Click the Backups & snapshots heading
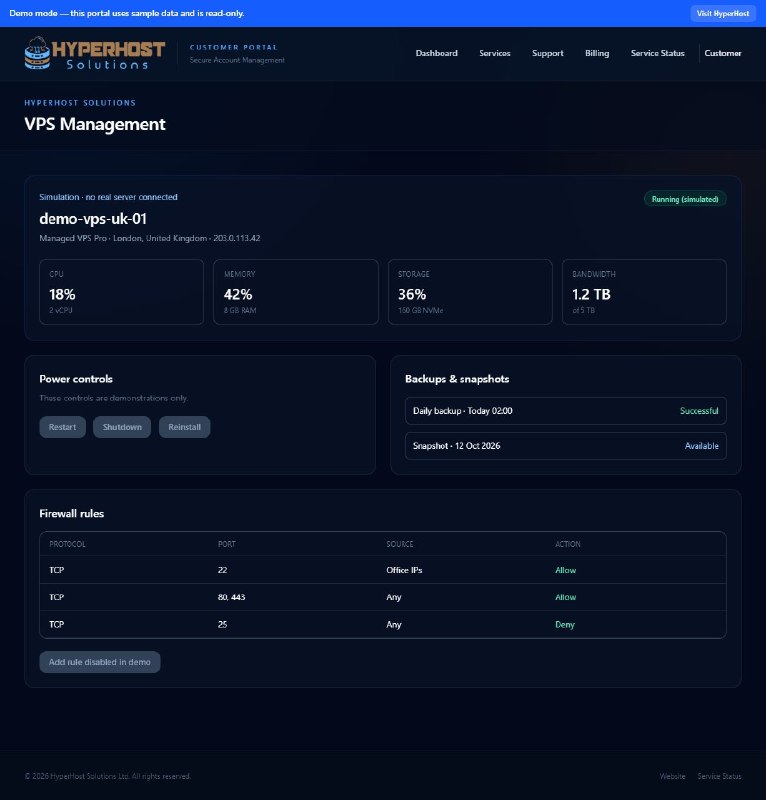 (x=457, y=379)
